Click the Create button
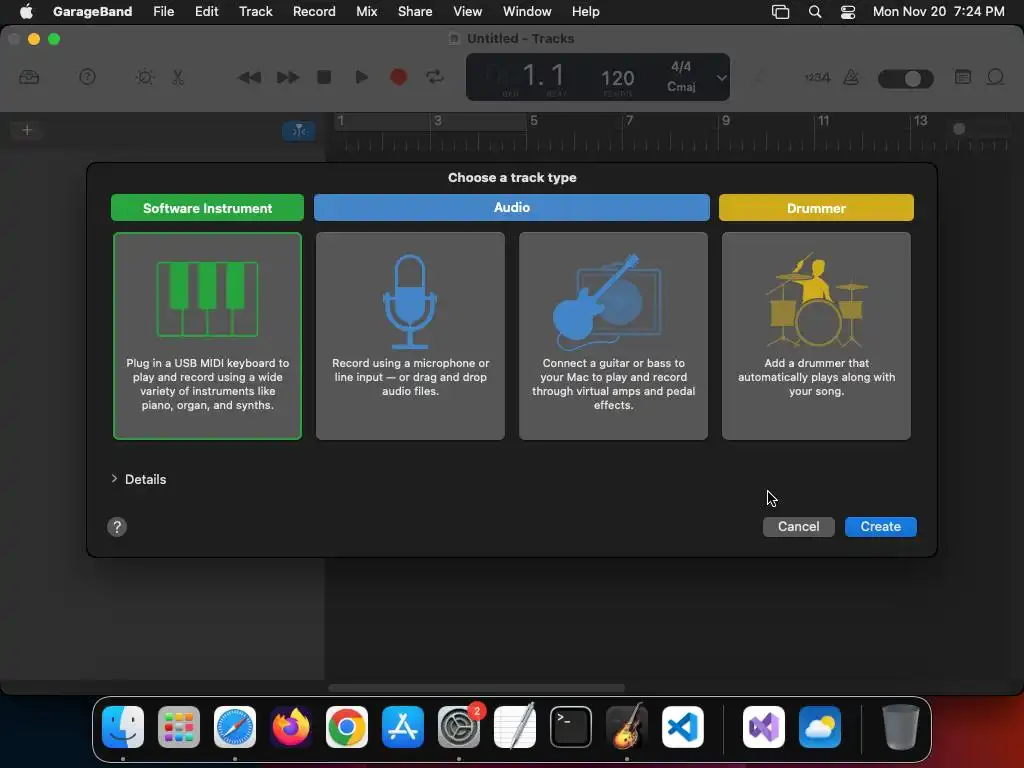The width and height of the screenshot is (1024, 768). (880, 527)
